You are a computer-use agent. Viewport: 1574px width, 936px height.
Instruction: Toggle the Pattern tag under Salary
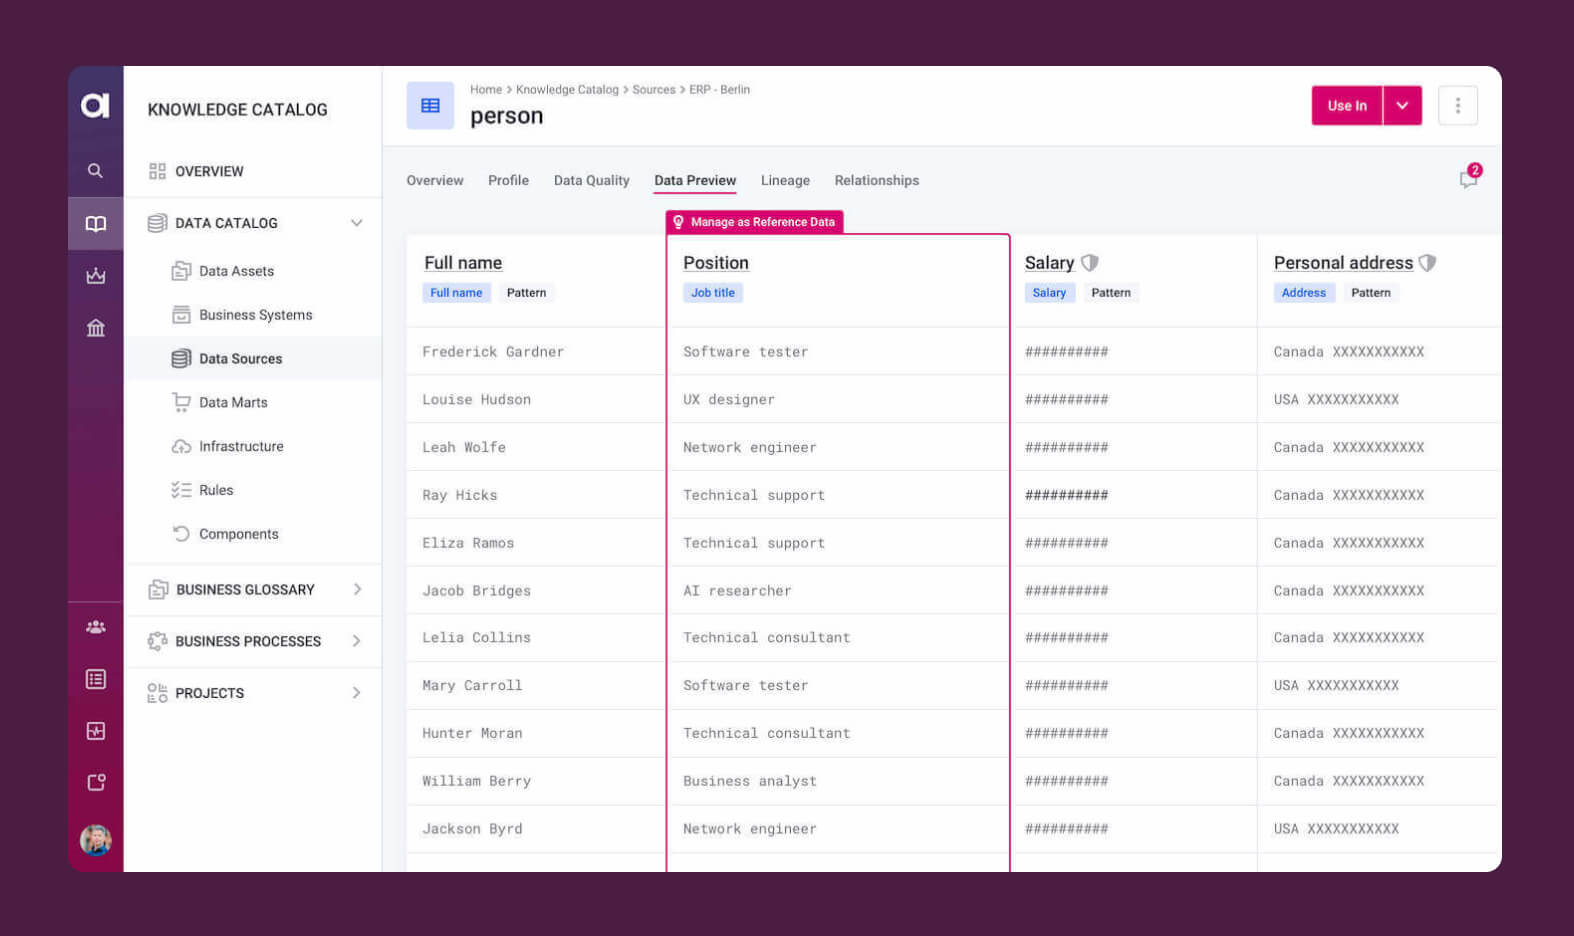pyautogui.click(x=1110, y=293)
